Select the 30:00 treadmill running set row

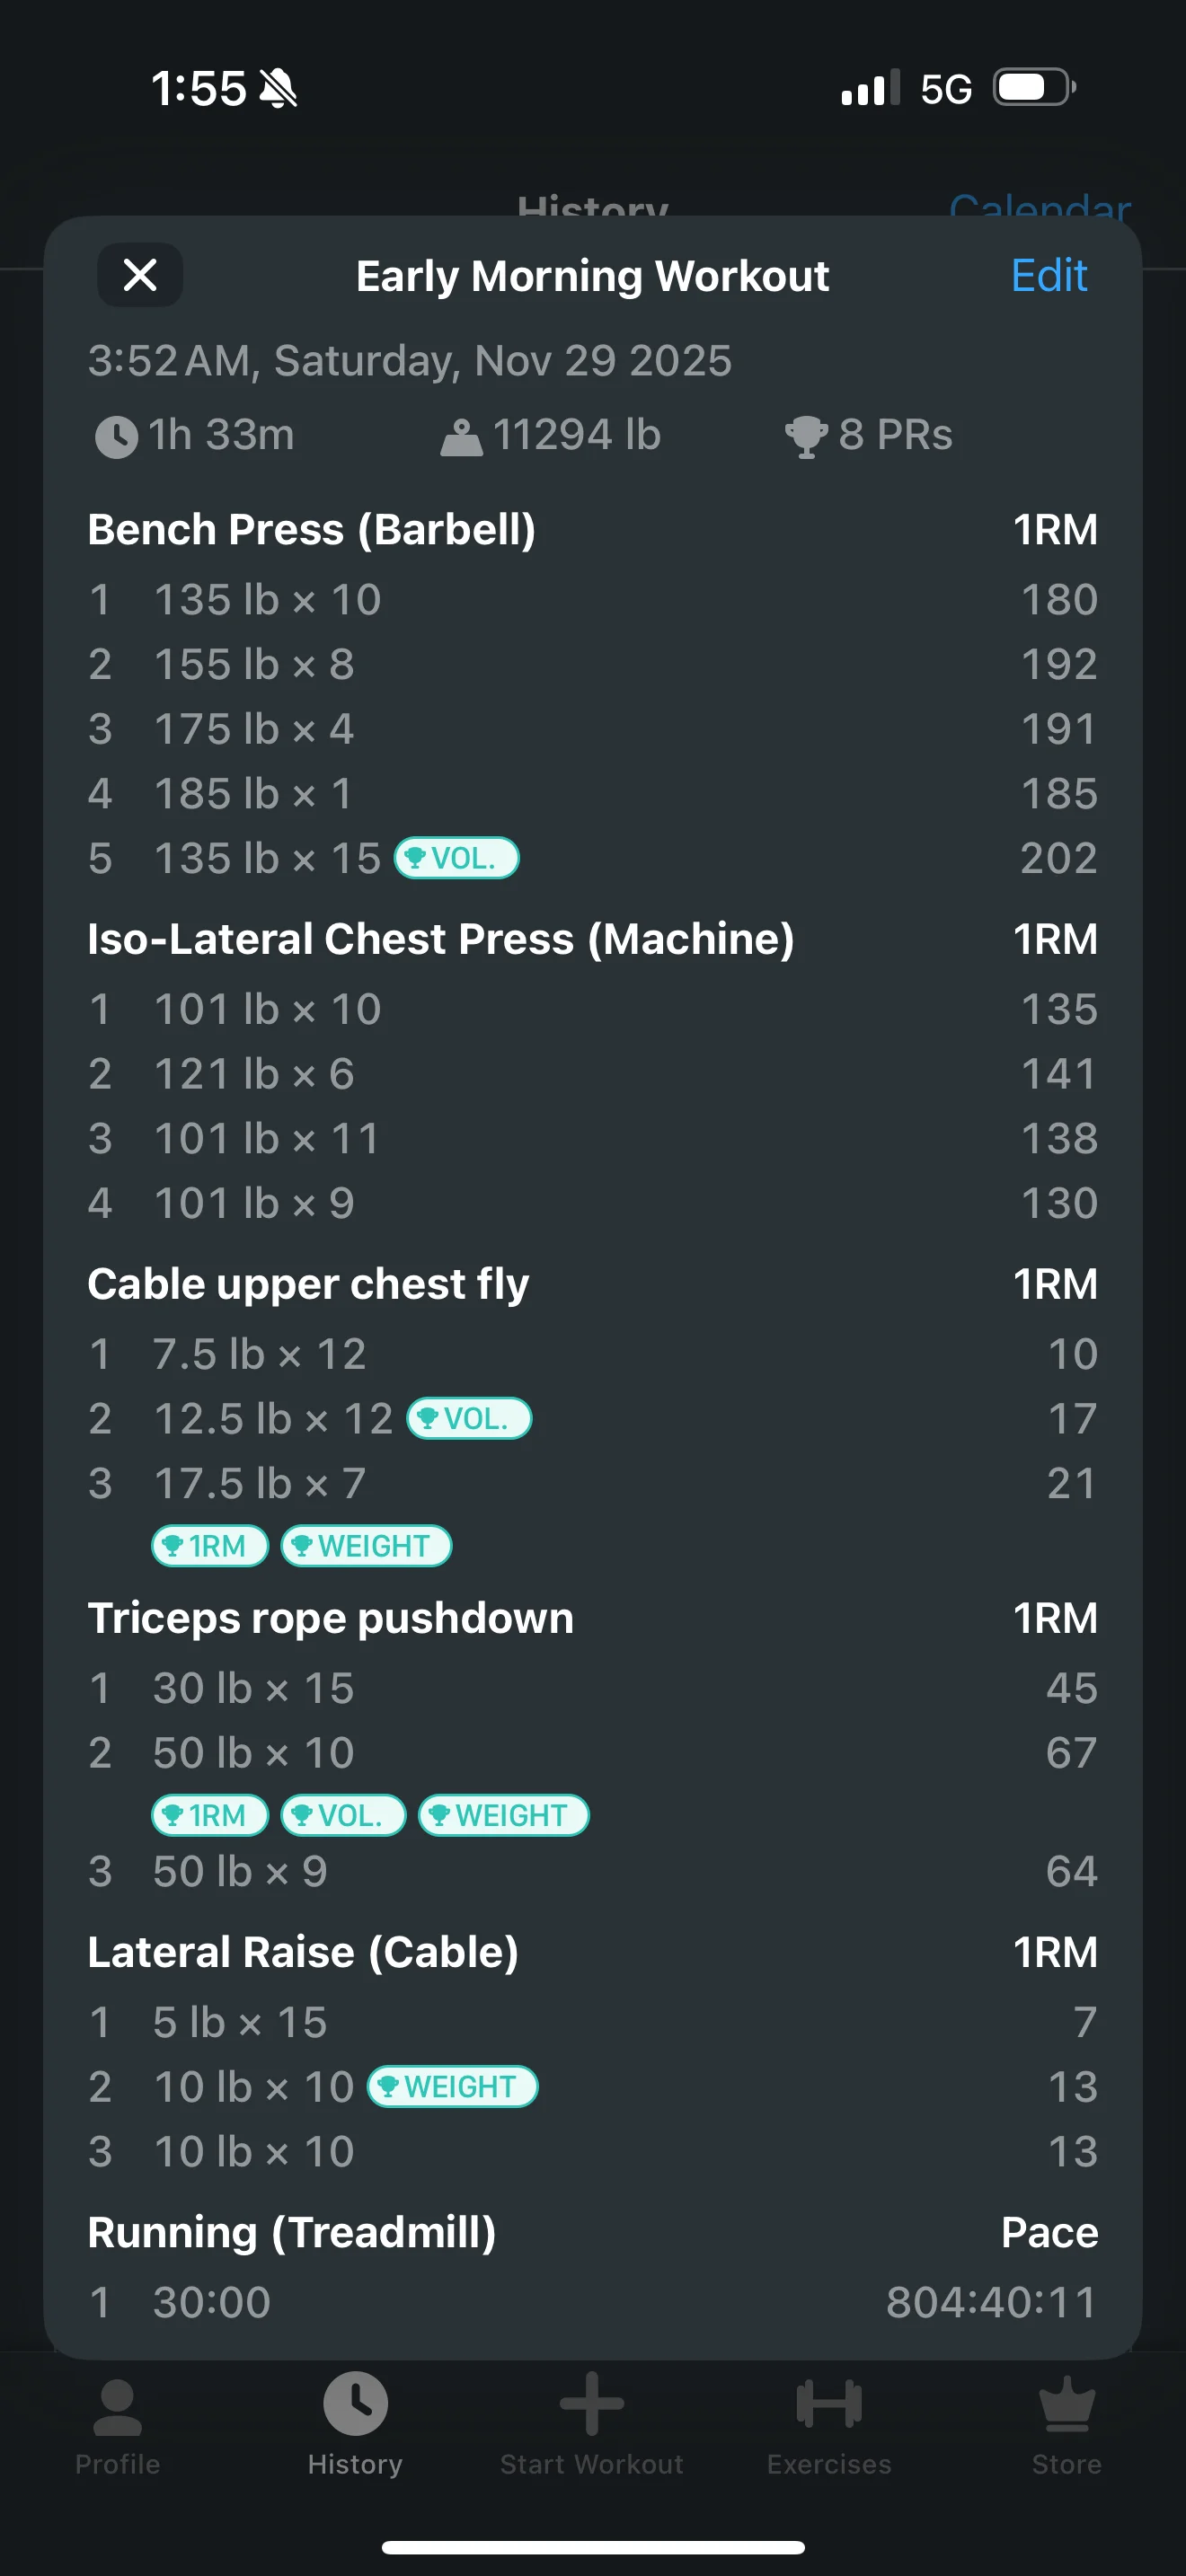592,2302
